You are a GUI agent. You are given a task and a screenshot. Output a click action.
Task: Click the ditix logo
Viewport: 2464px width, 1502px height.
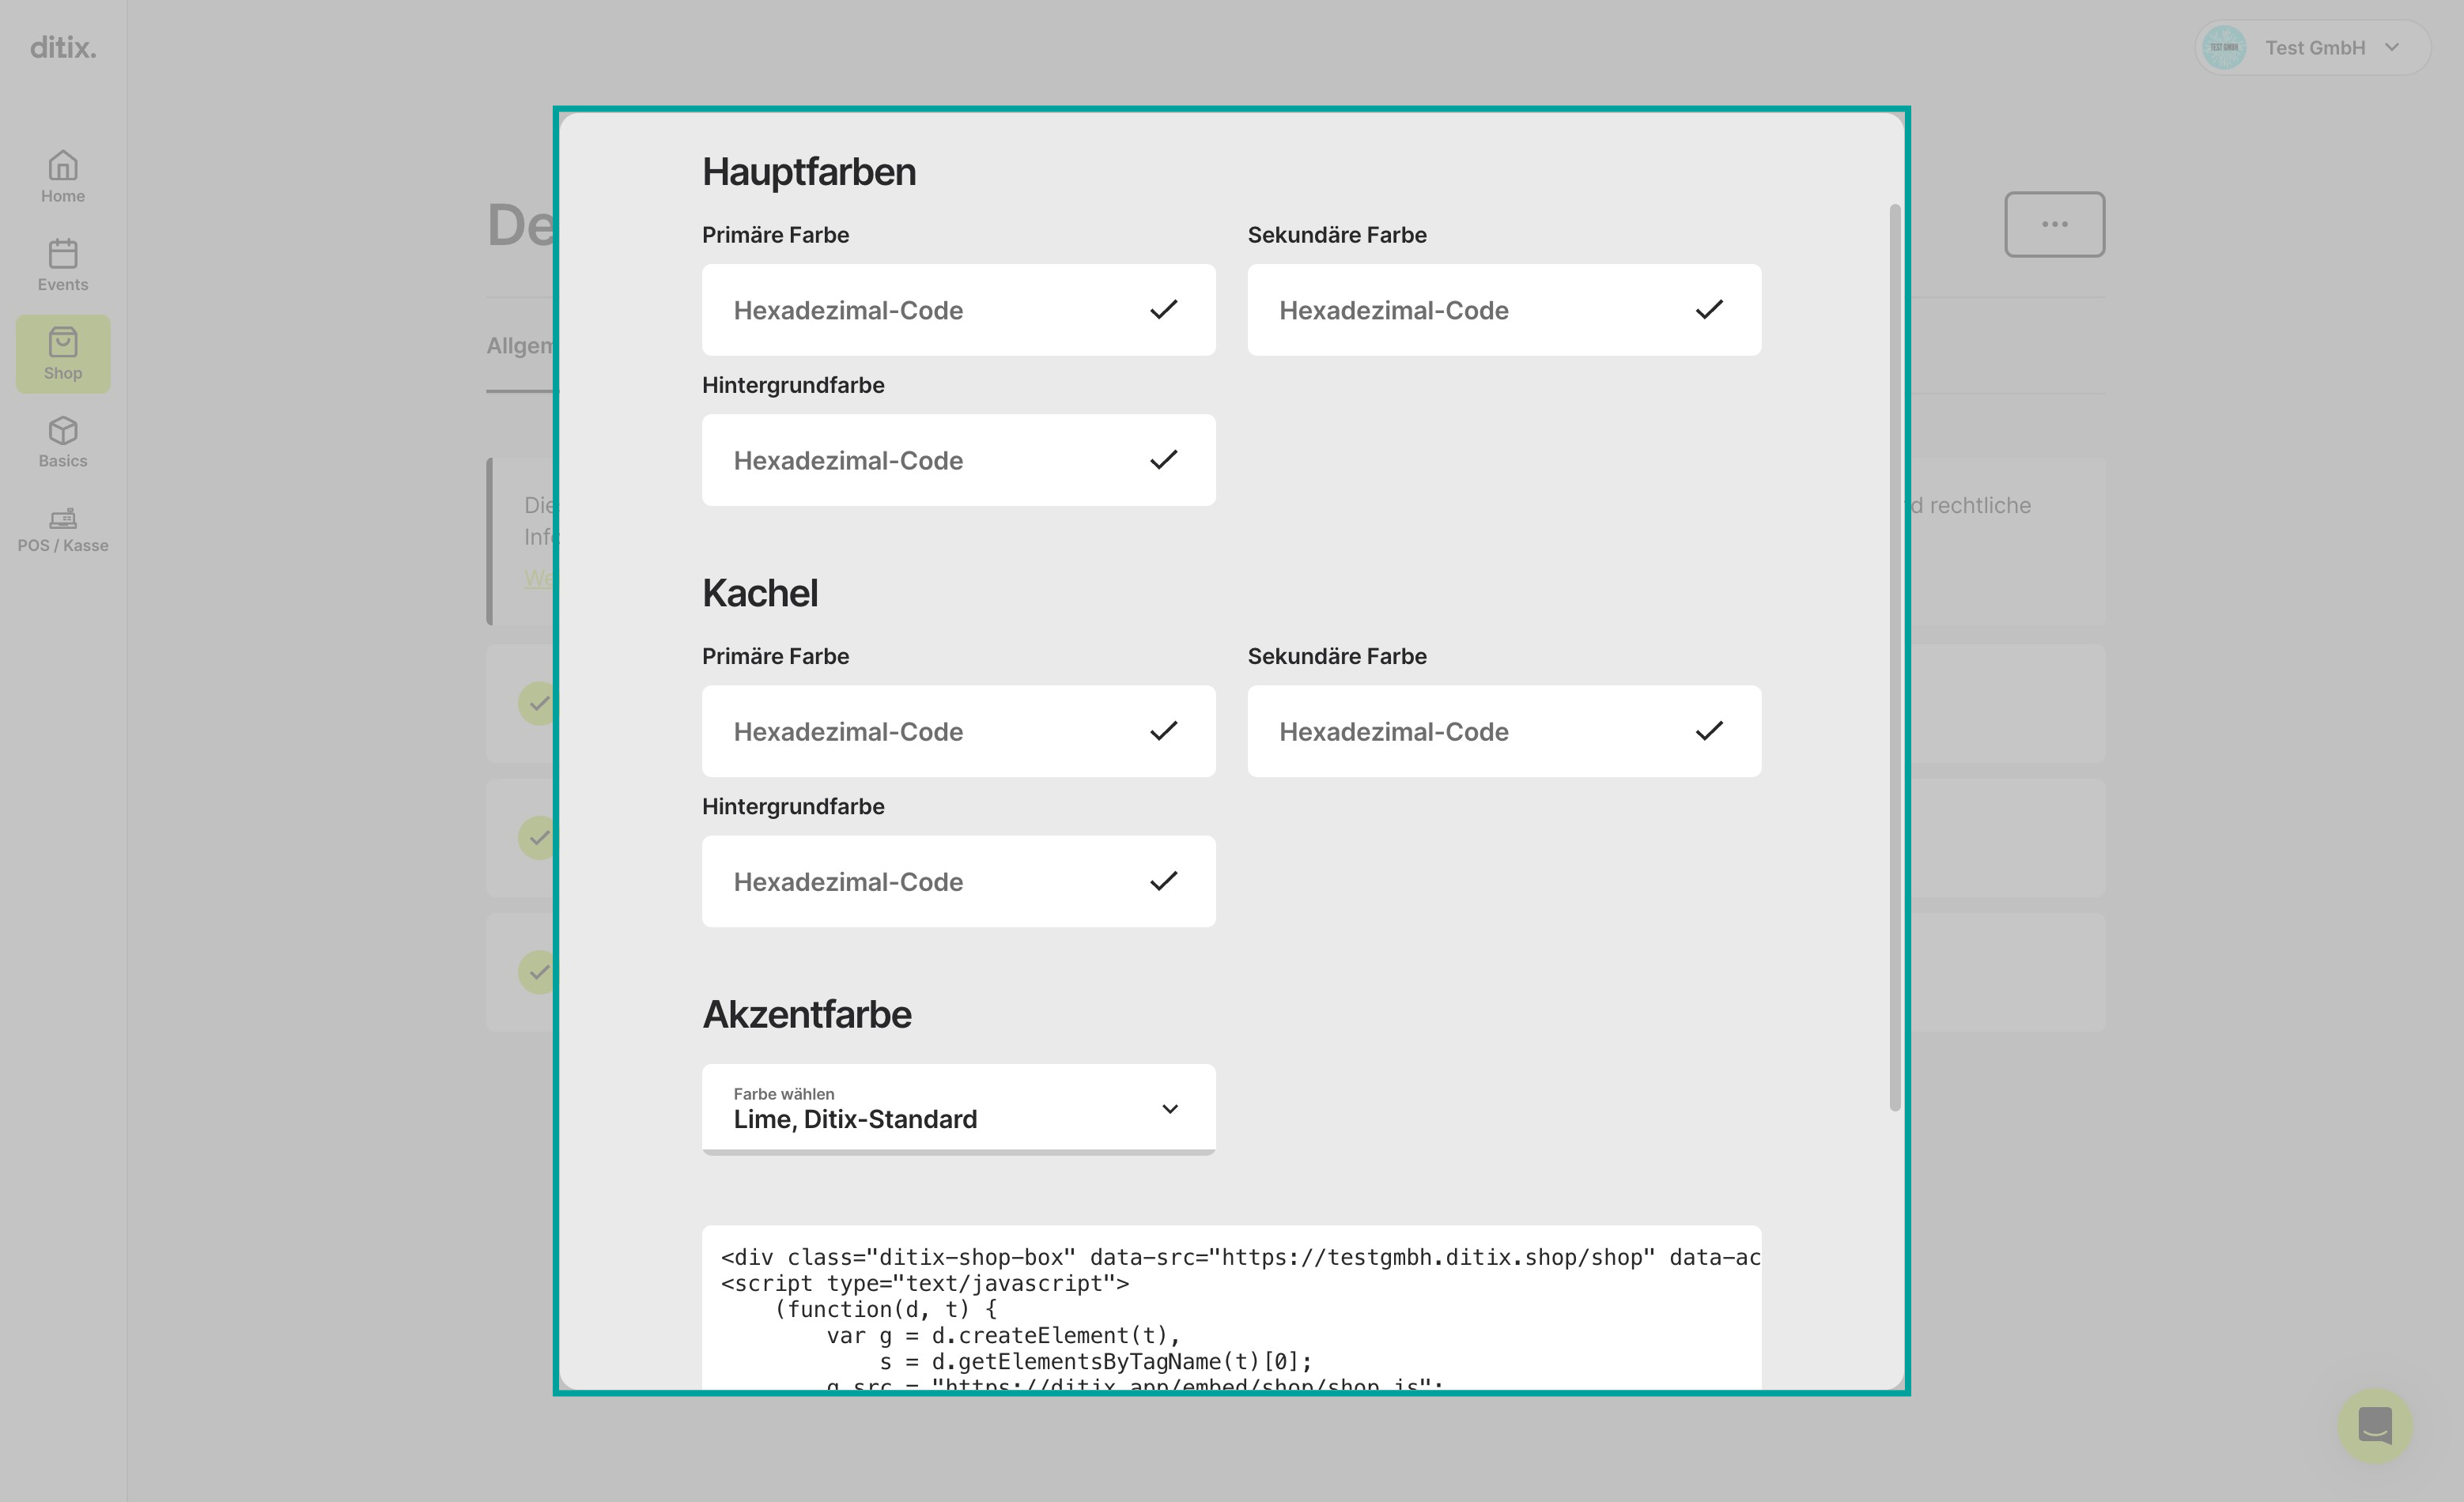click(x=63, y=47)
